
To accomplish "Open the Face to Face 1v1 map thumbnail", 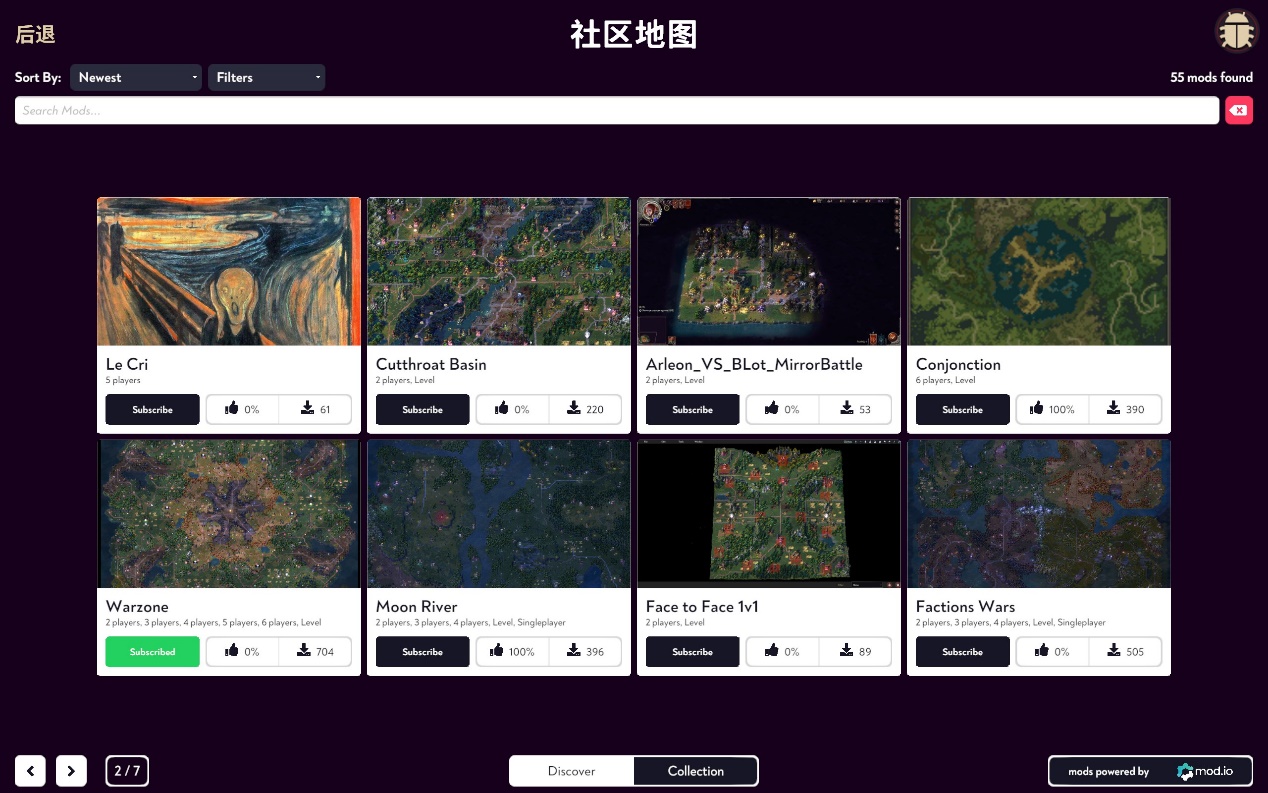I will click(769, 514).
